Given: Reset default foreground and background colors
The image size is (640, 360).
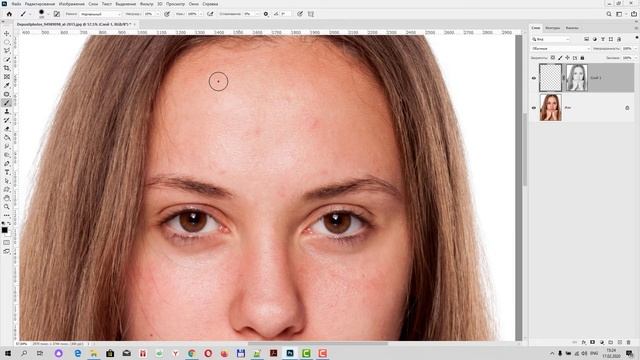Looking at the screenshot, I should (3, 224).
